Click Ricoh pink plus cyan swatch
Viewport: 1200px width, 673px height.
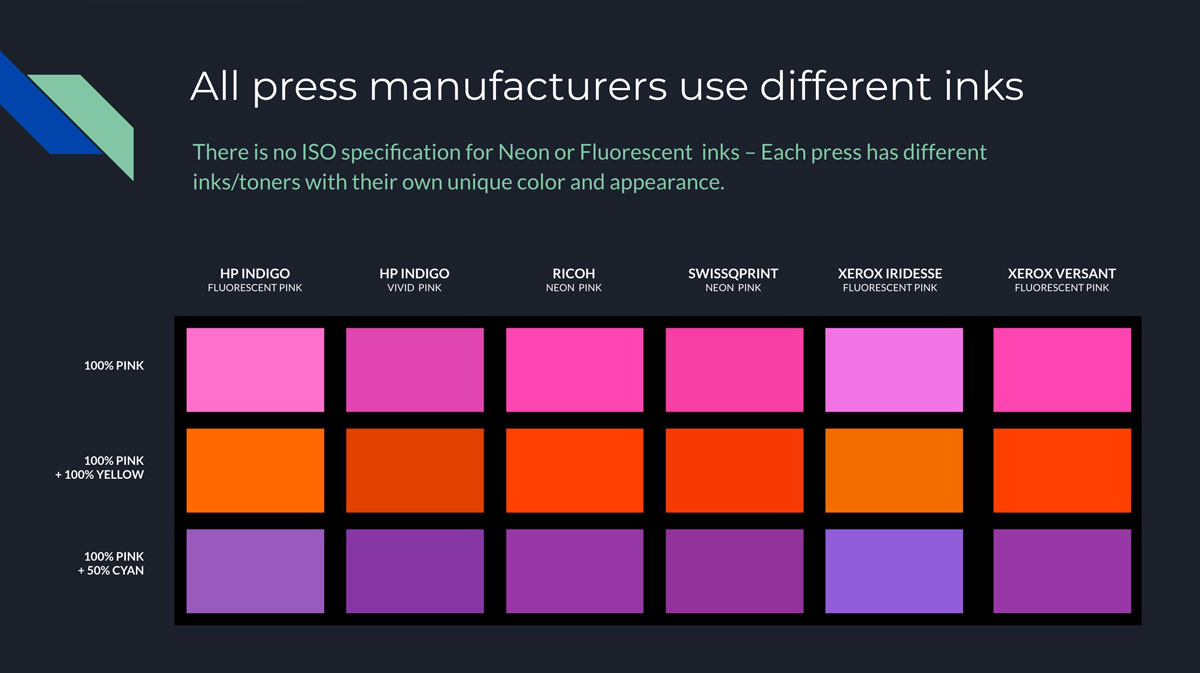click(x=575, y=571)
